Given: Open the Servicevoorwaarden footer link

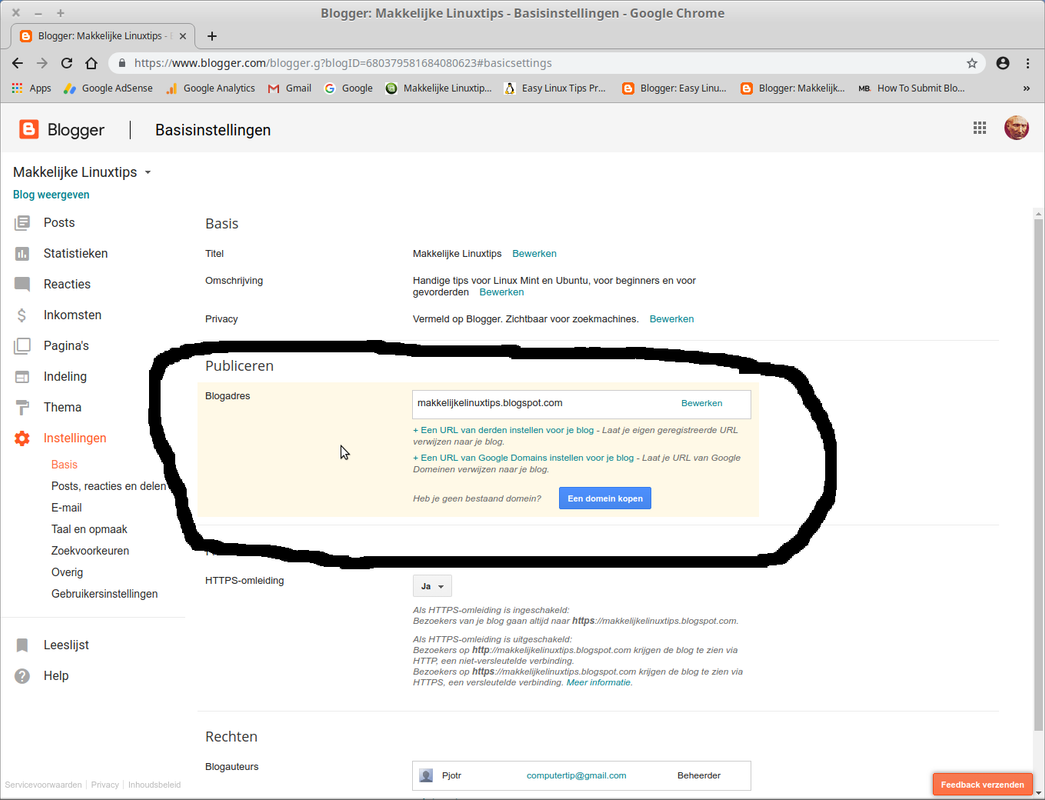Looking at the screenshot, I should coord(43,785).
